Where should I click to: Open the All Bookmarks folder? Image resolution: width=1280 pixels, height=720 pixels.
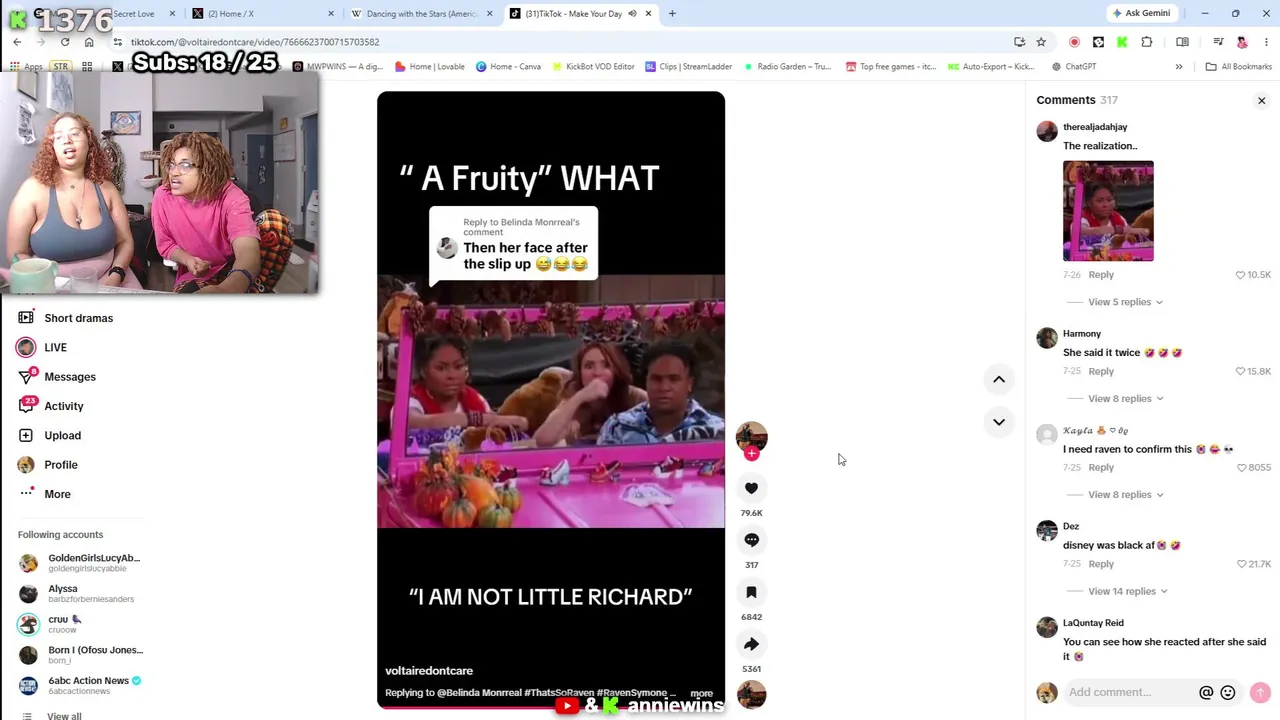(1238, 67)
